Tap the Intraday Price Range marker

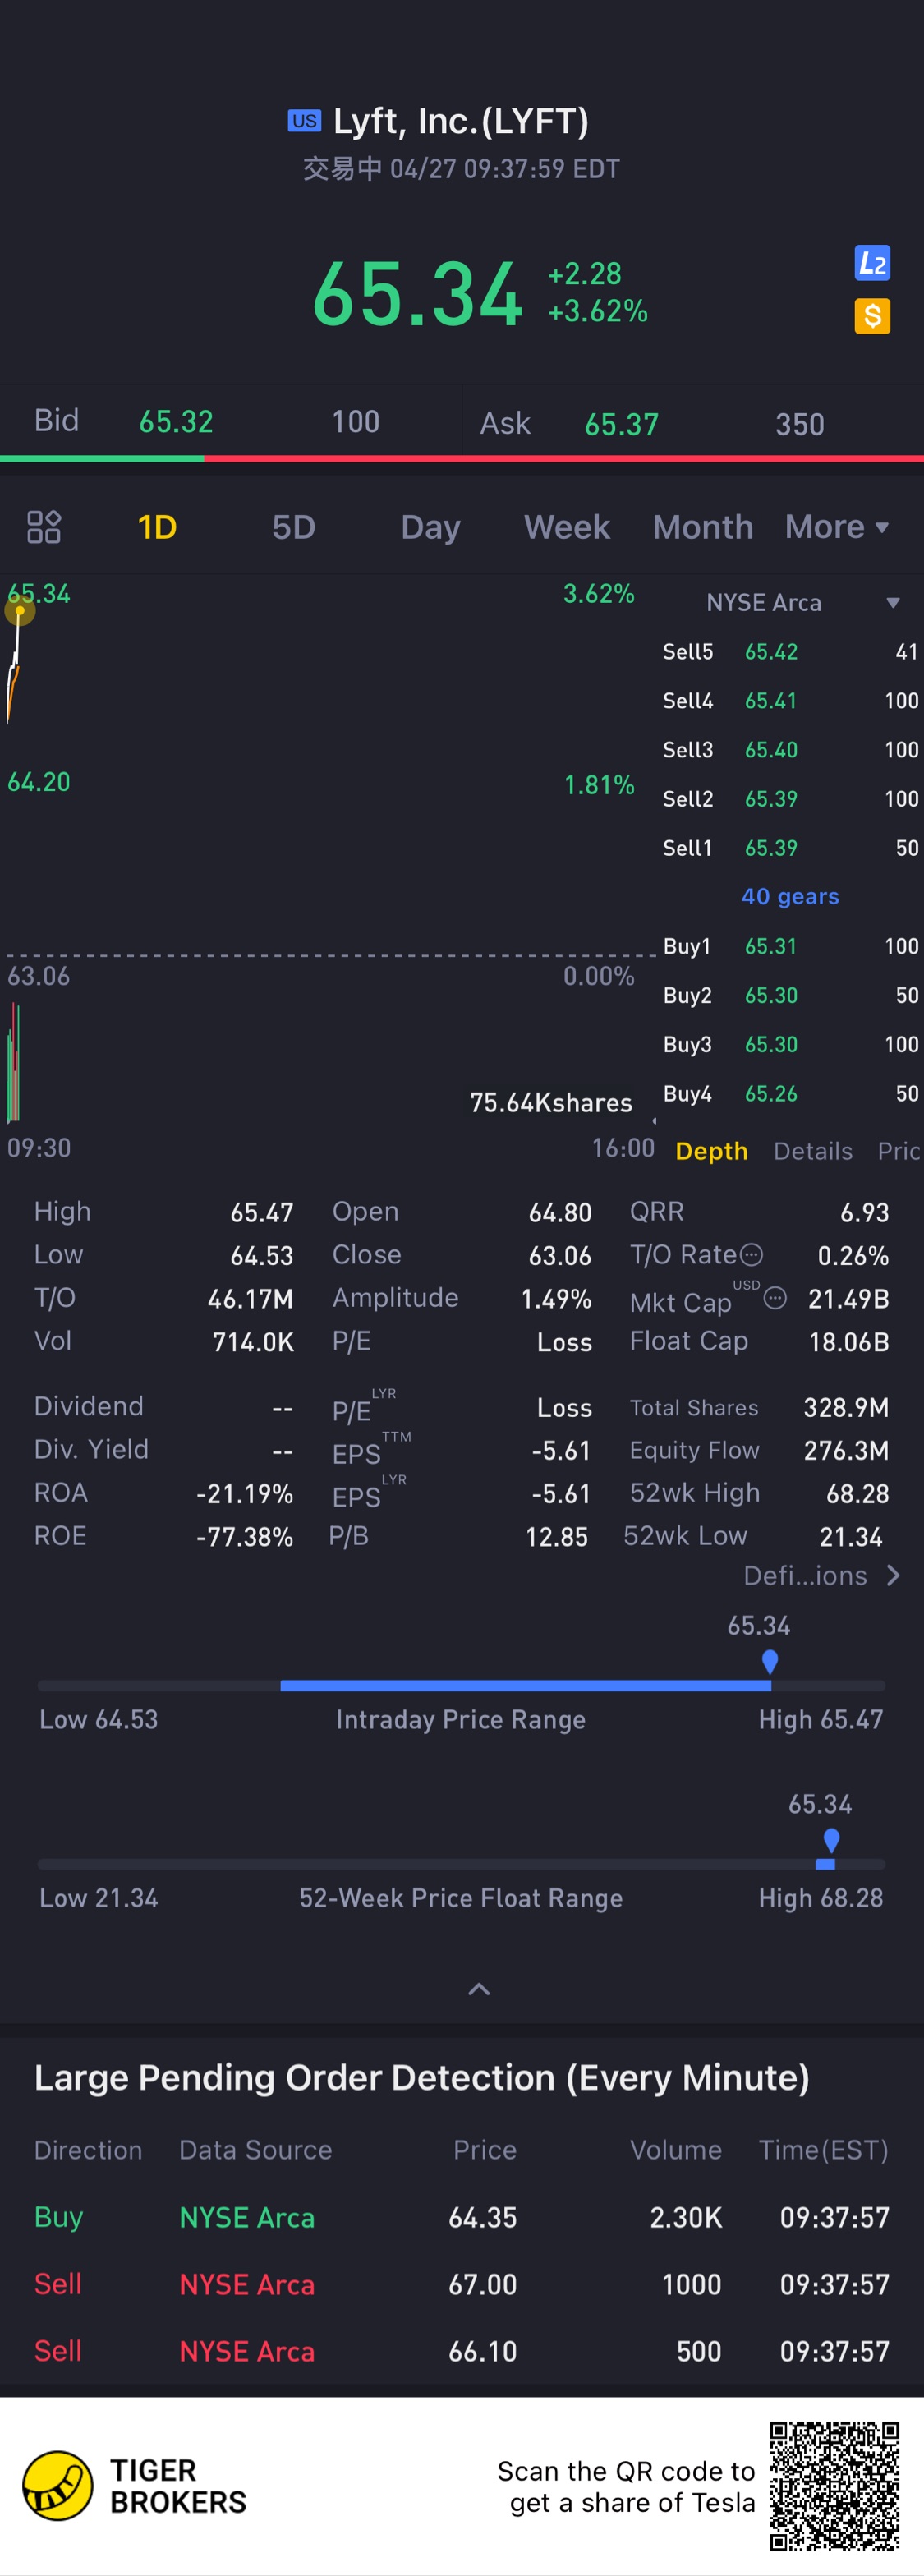(x=769, y=1662)
